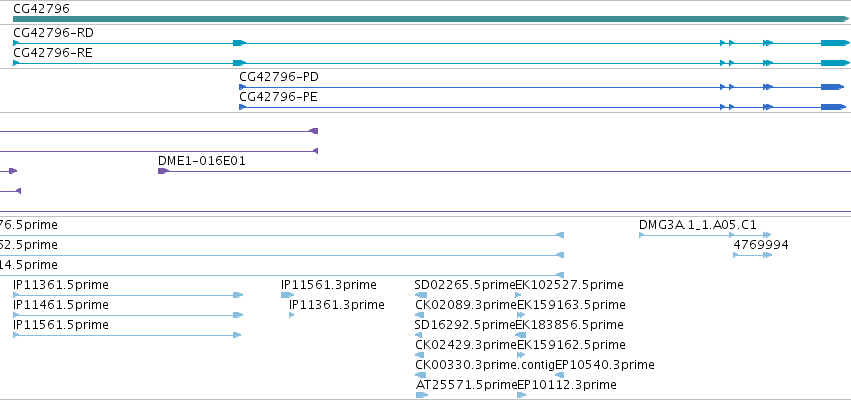851x400 pixels.
Task: Click the AT25571.5prime EST label
Action: pos(467,385)
